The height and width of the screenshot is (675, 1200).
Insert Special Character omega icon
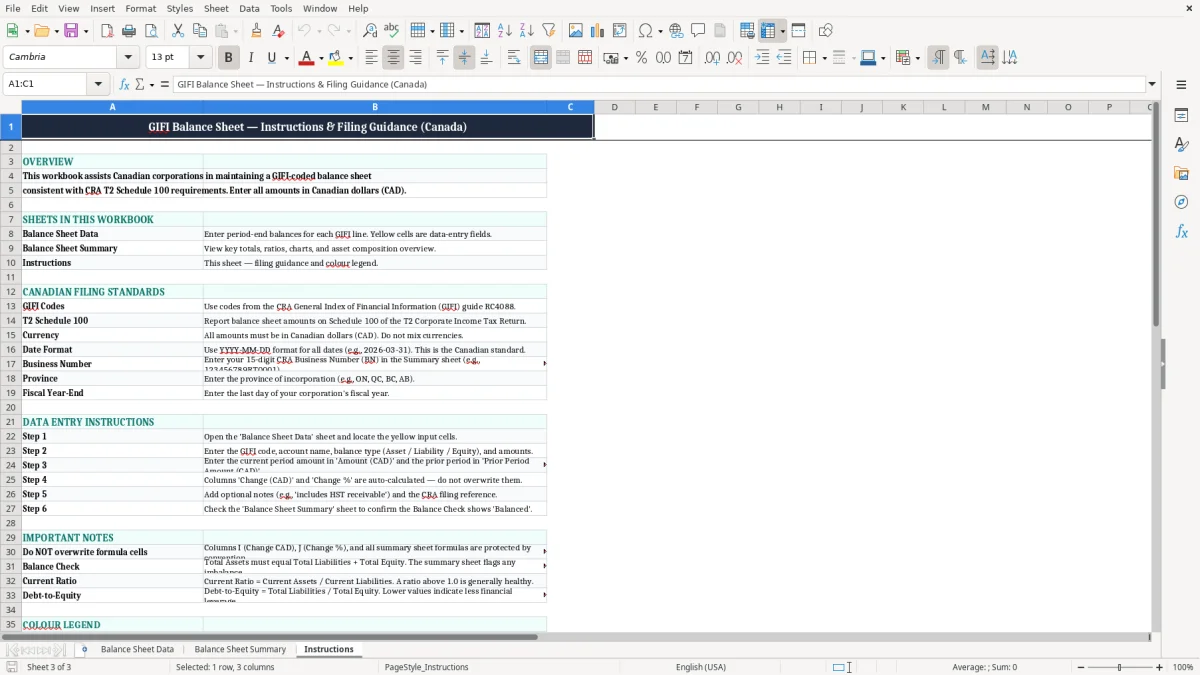pyautogui.click(x=645, y=31)
